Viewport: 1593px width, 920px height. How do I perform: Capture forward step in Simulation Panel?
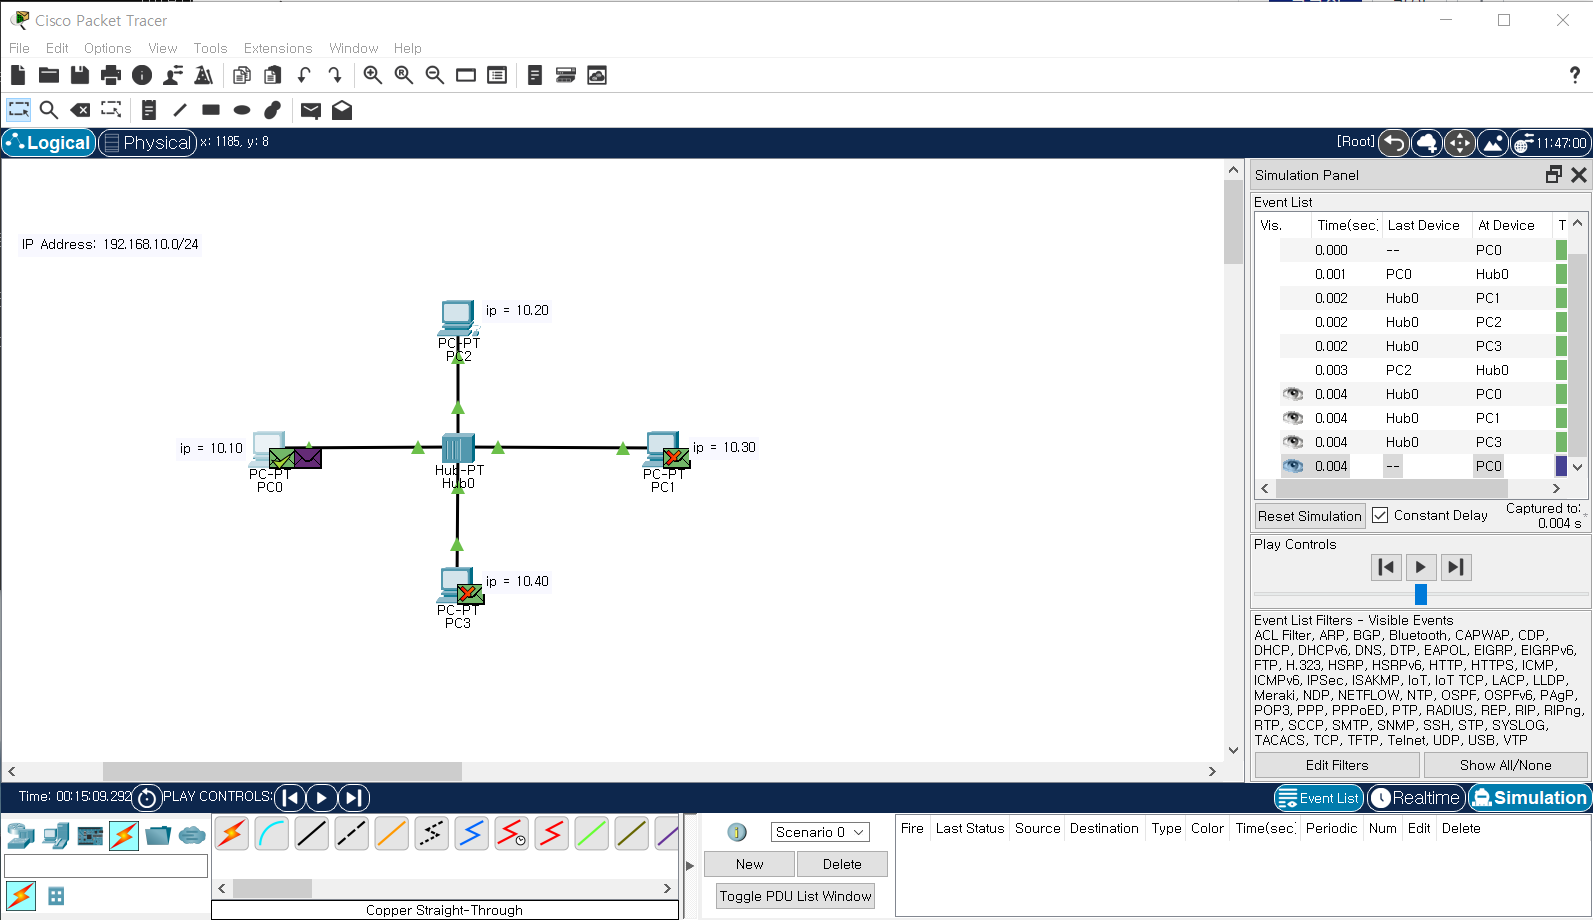(x=1455, y=567)
